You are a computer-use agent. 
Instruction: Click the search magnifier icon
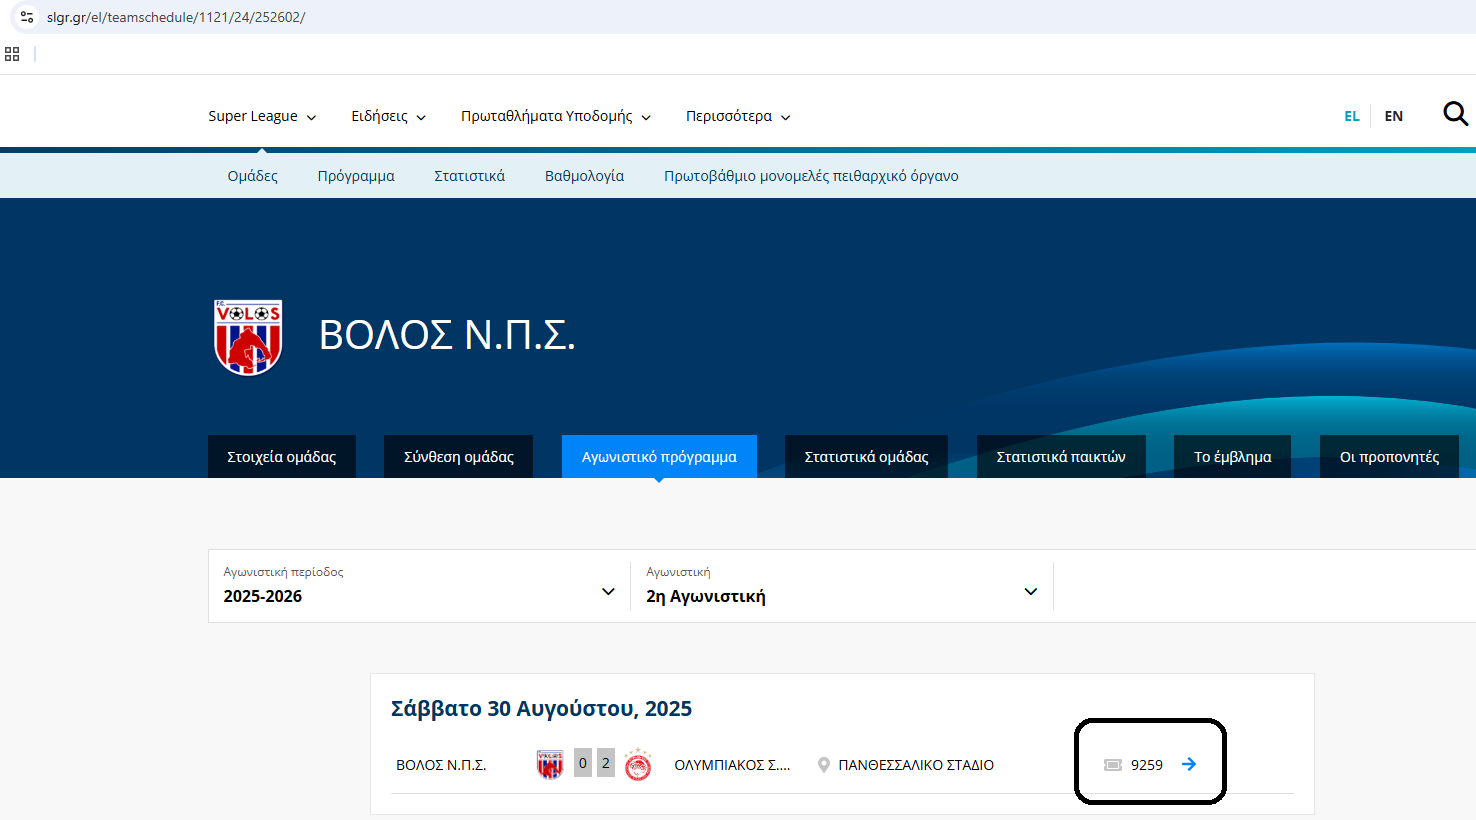1455,114
